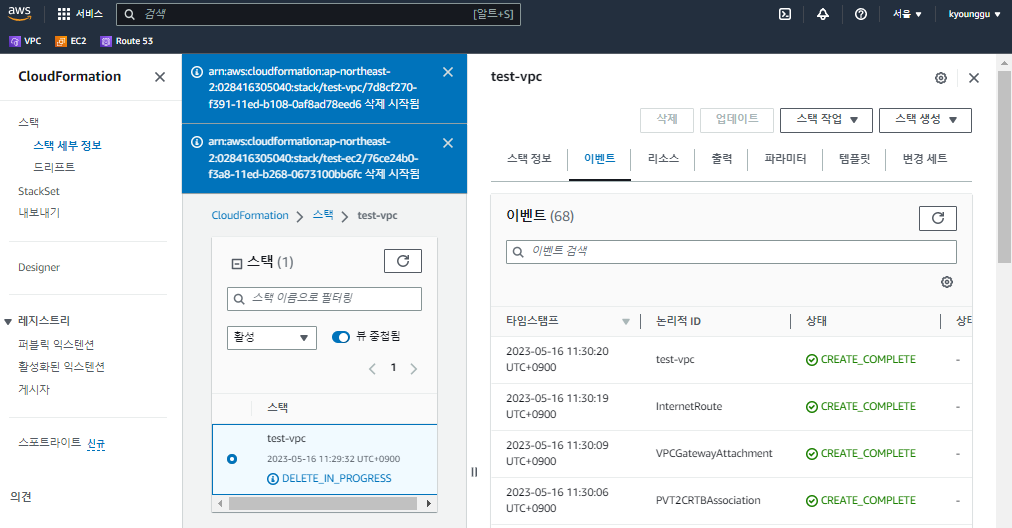This screenshot has width=1012, height=528.
Task: Focus the event search field
Action: pos(731,252)
